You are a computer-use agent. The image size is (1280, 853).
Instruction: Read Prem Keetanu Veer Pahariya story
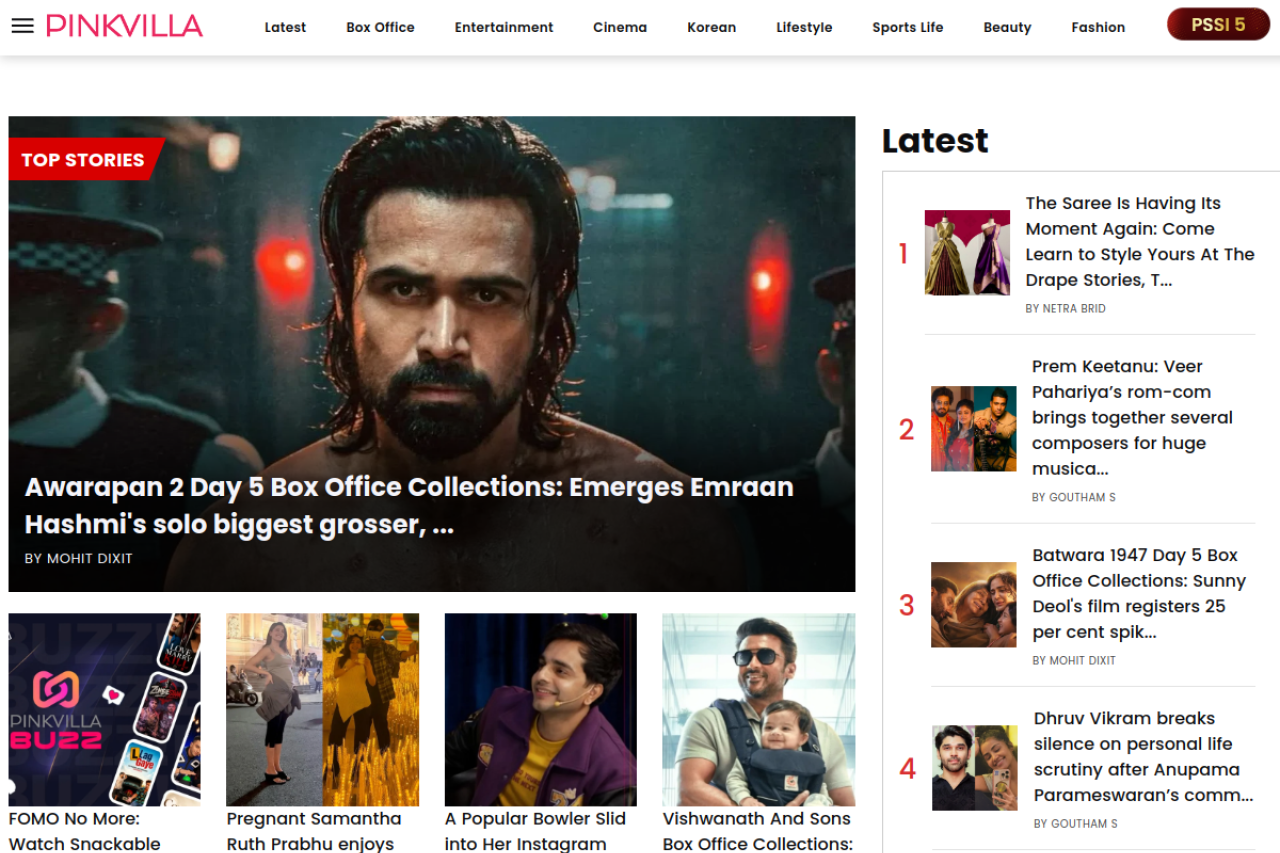click(1133, 418)
